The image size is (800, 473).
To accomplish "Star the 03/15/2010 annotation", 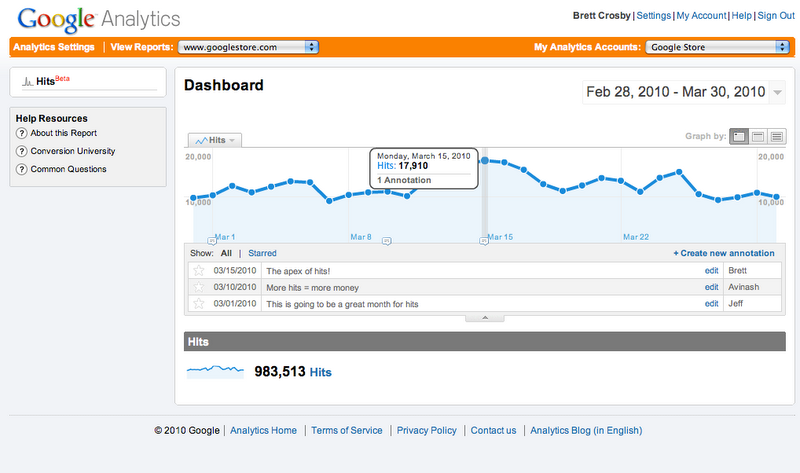I will [198, 270].
